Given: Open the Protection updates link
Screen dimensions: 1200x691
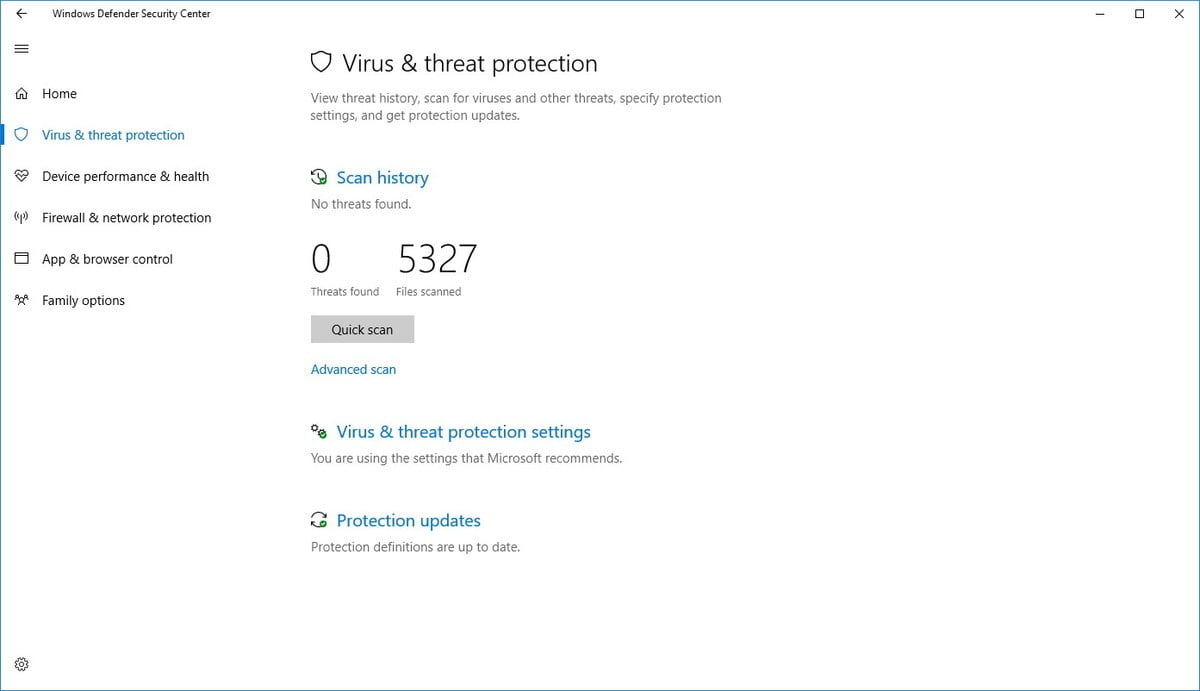Looking at the screenshot, I should click(408, 521).
